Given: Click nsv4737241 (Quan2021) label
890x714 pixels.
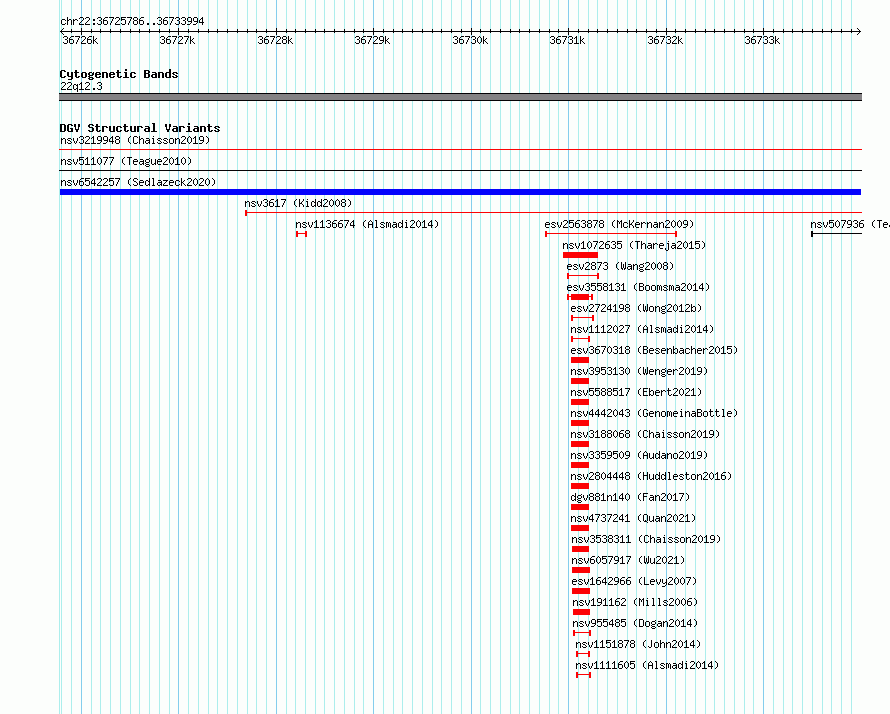Looking at the screenshot, I should pyautogui.click(x=633, y=518).
